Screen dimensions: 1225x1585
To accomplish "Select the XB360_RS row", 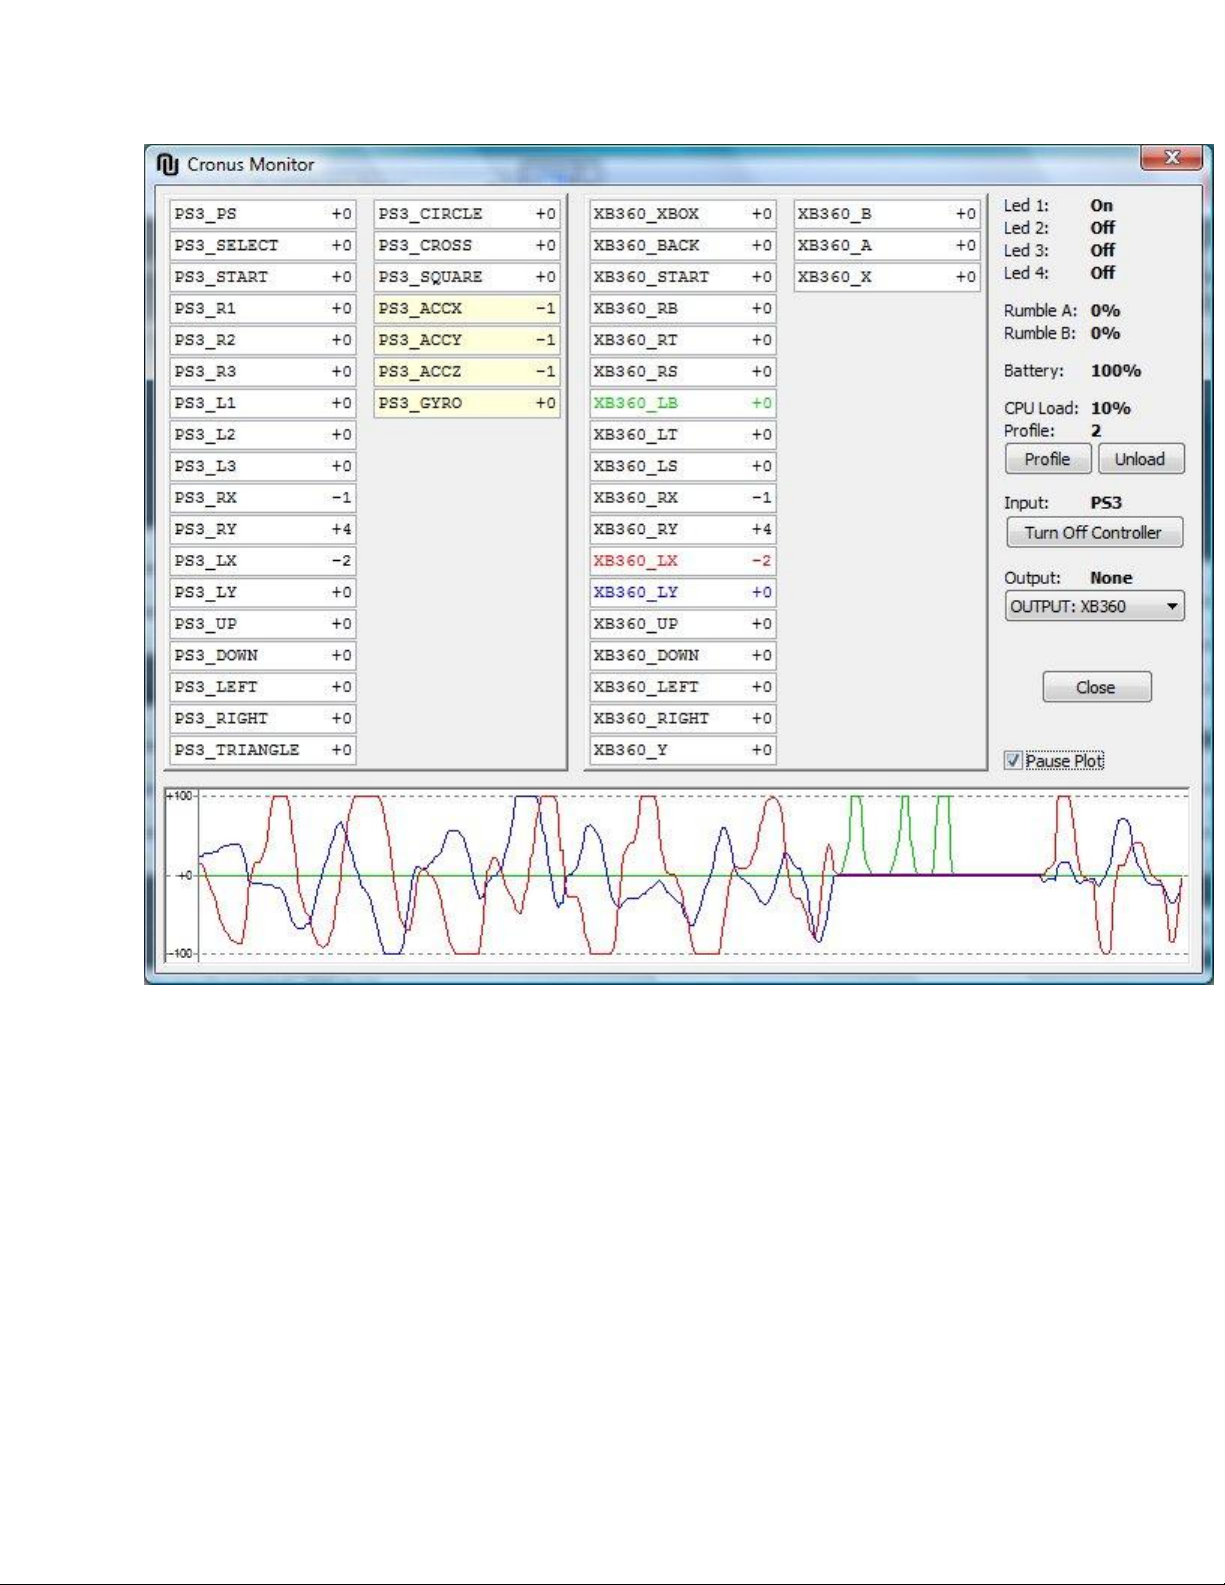I will click(x=683, y=371).
